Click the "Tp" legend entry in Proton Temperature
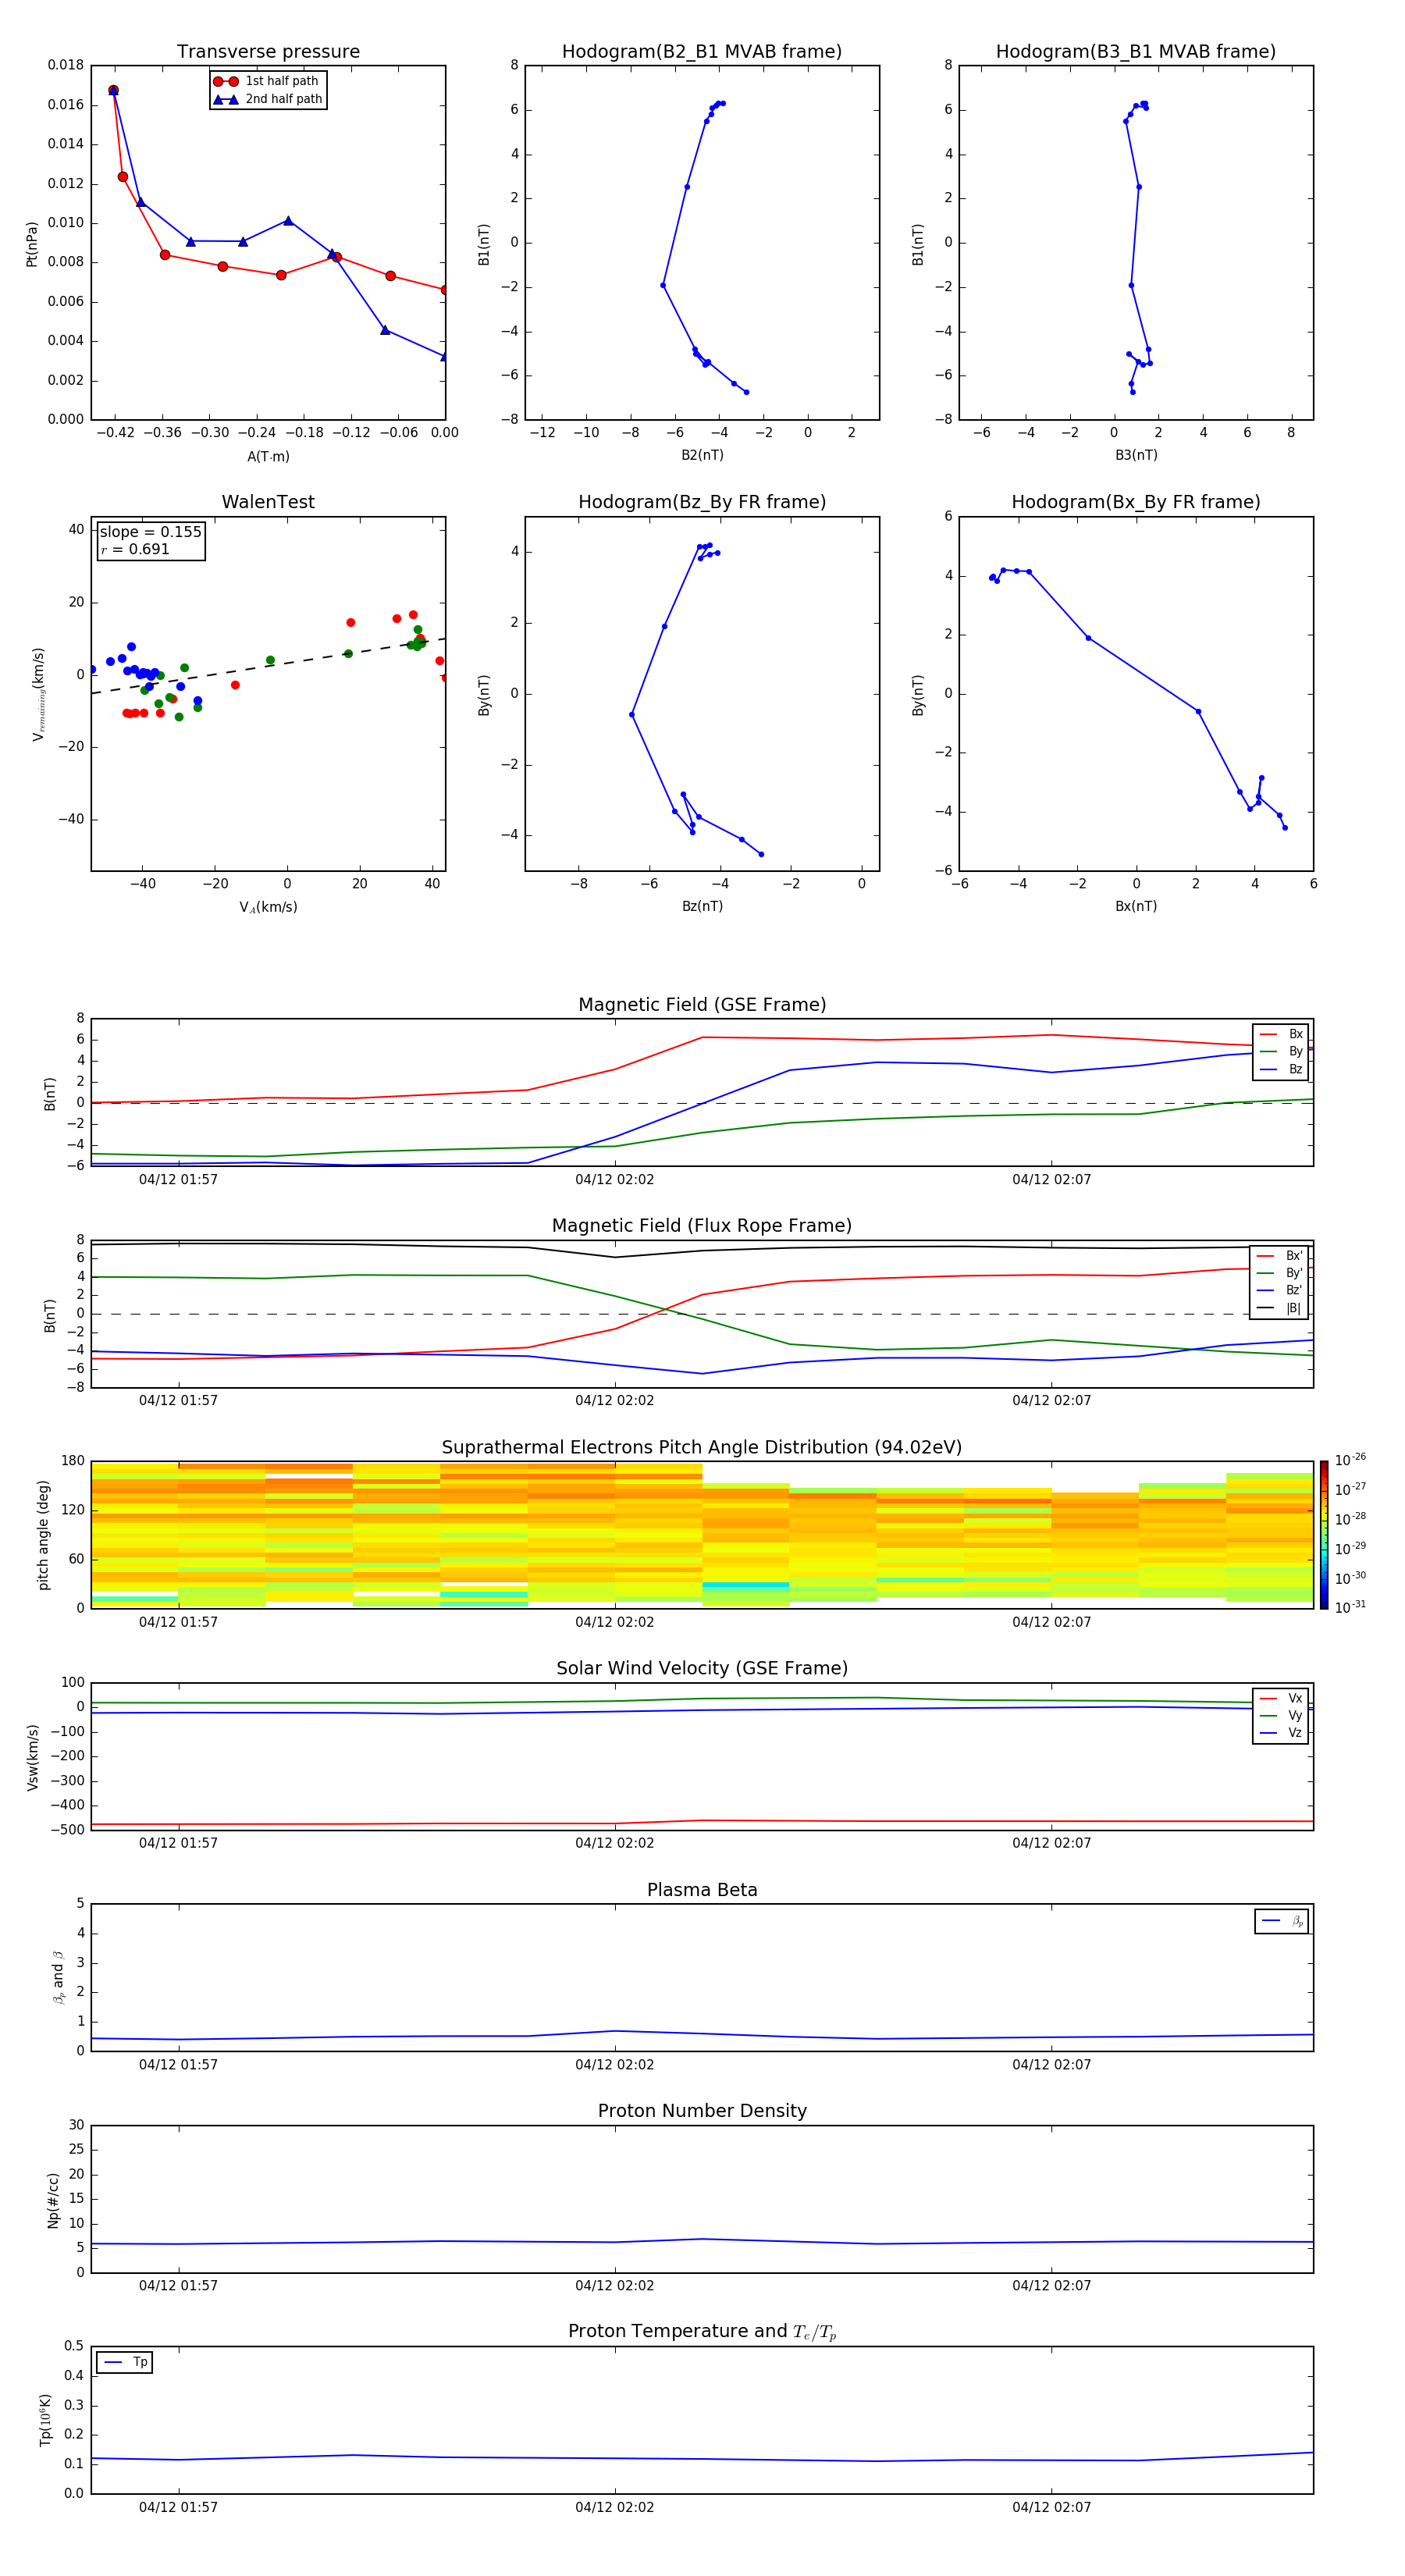 (124, 2362)
